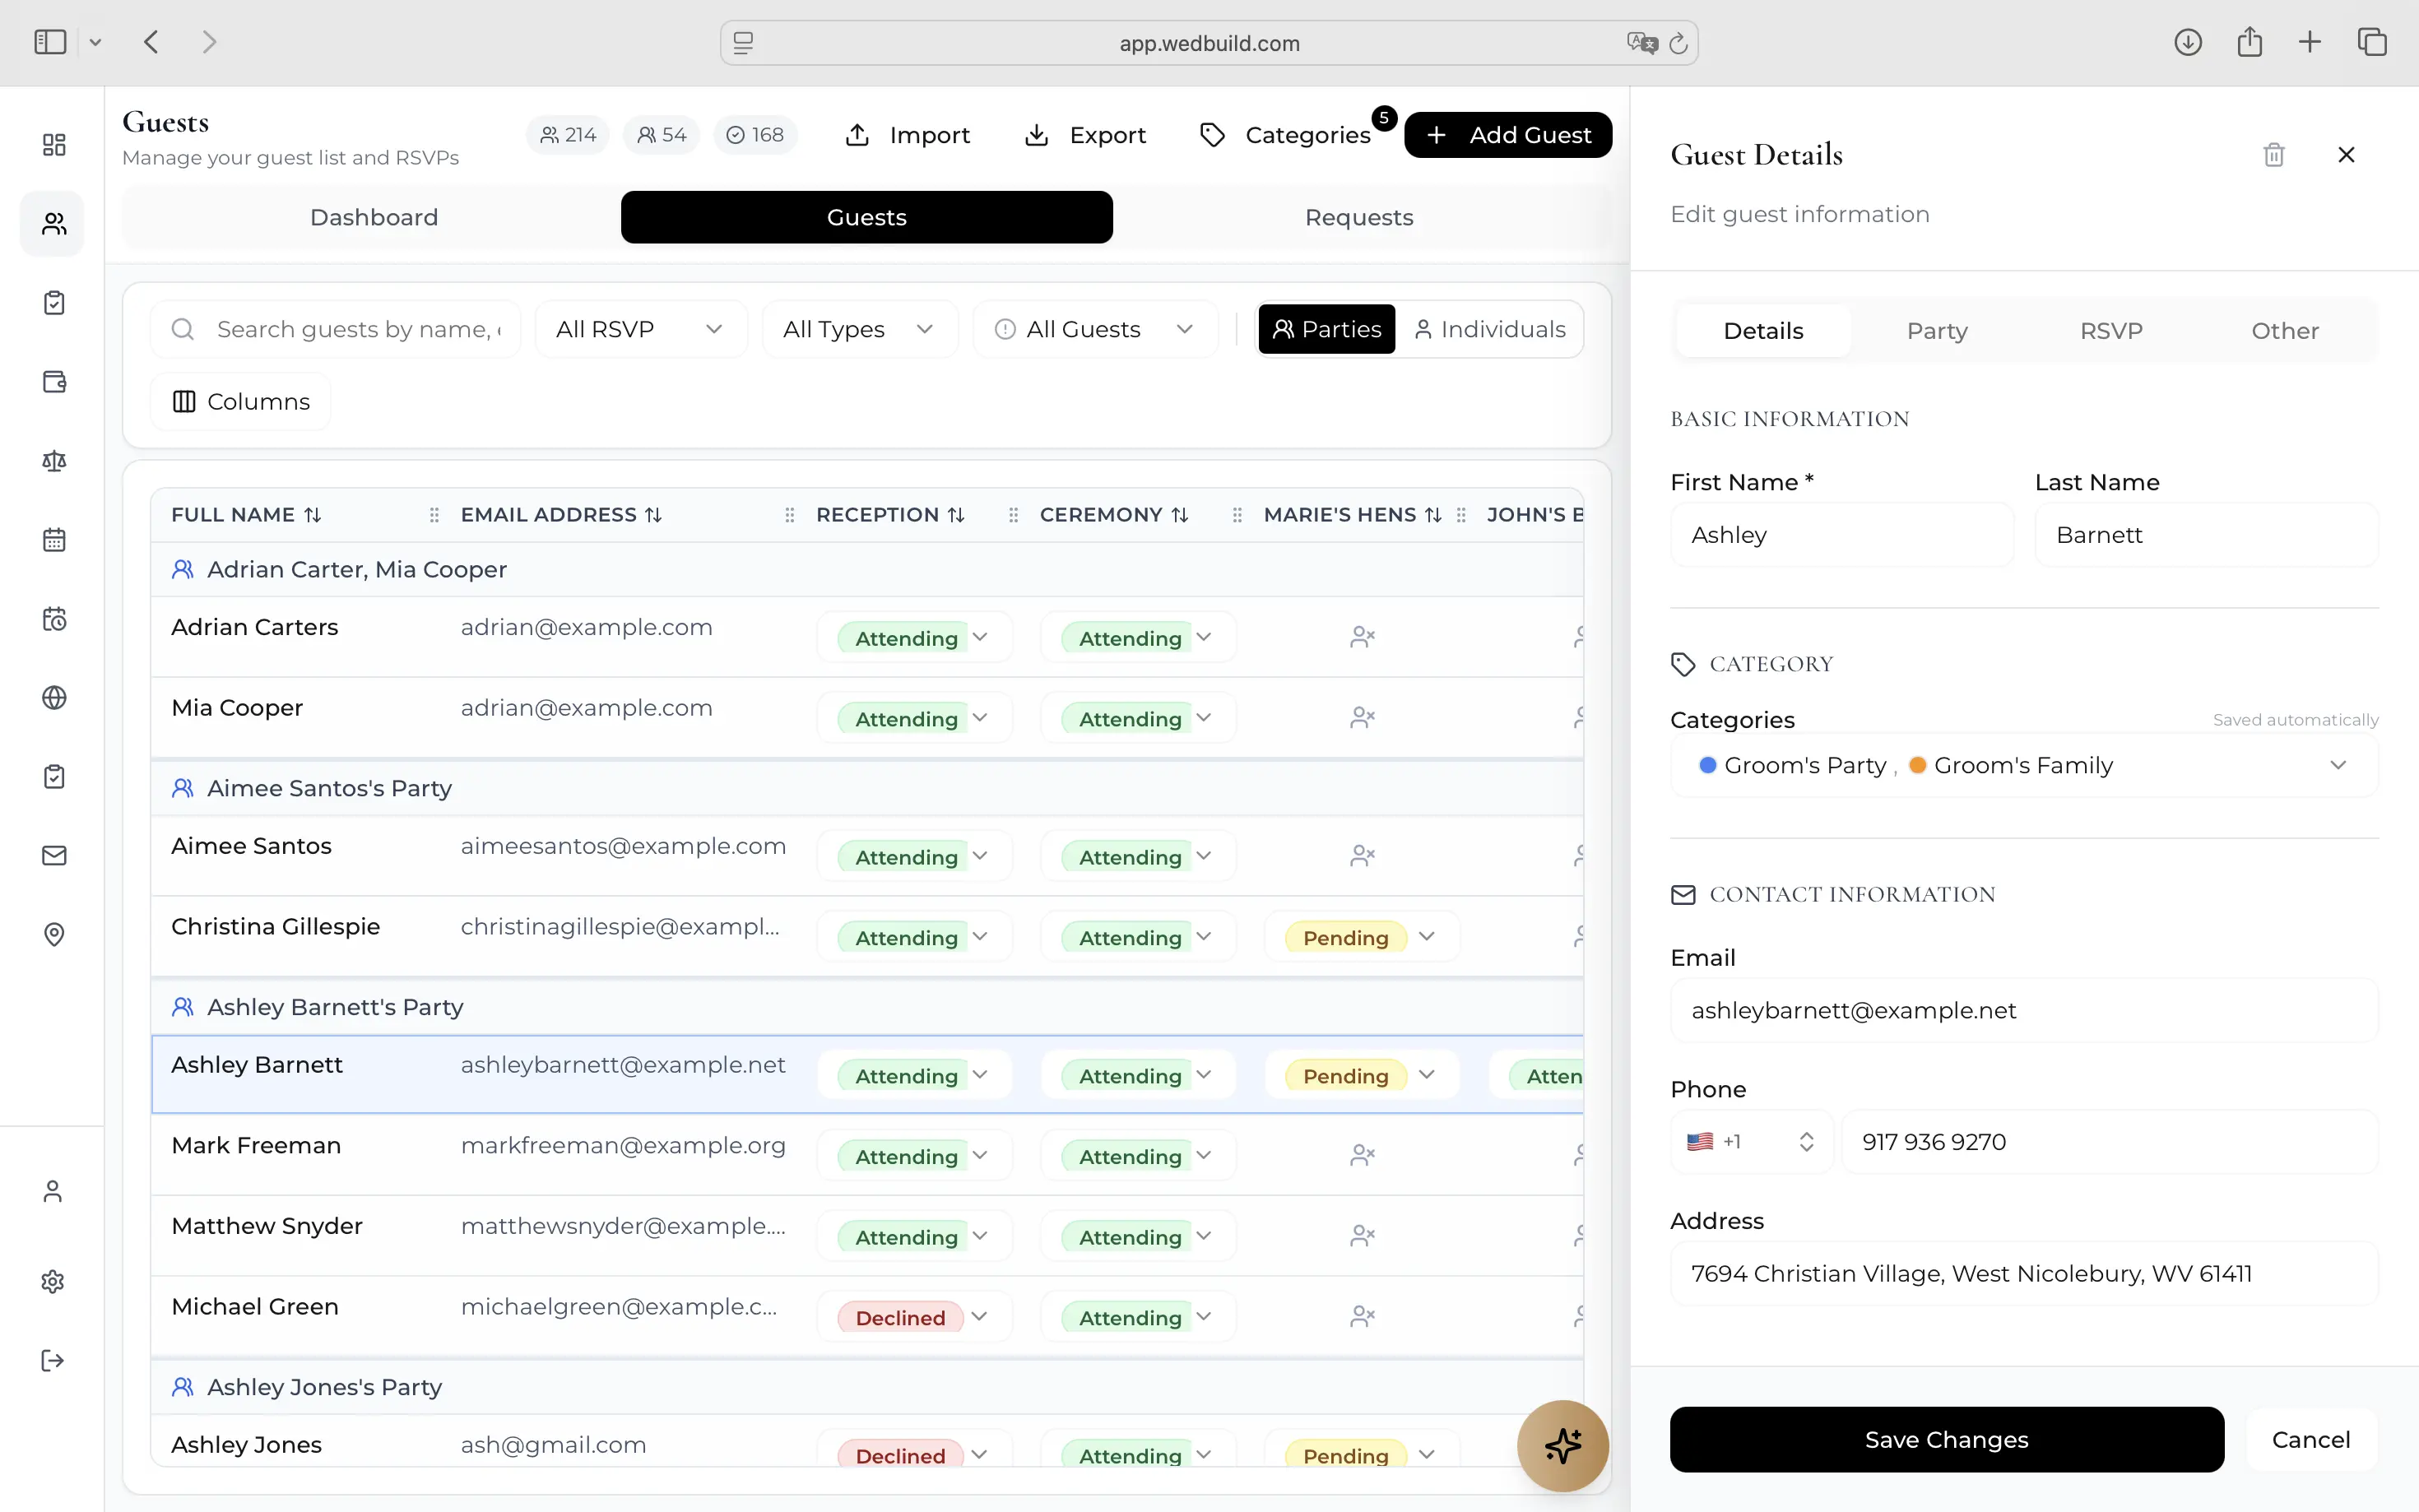Open the map pin location icon in sidebar

point(54,935)
